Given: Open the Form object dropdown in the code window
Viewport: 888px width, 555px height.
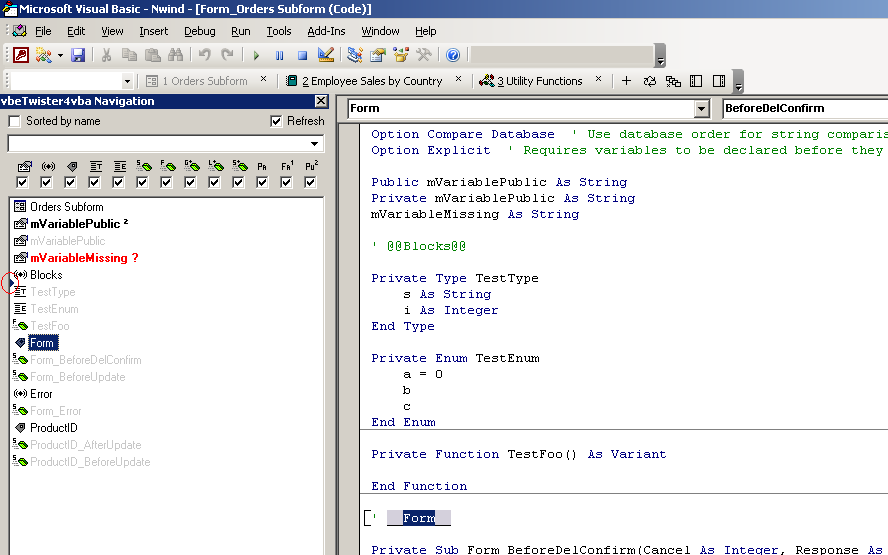Looking at the screenshot, I should [x=702, y=109].
